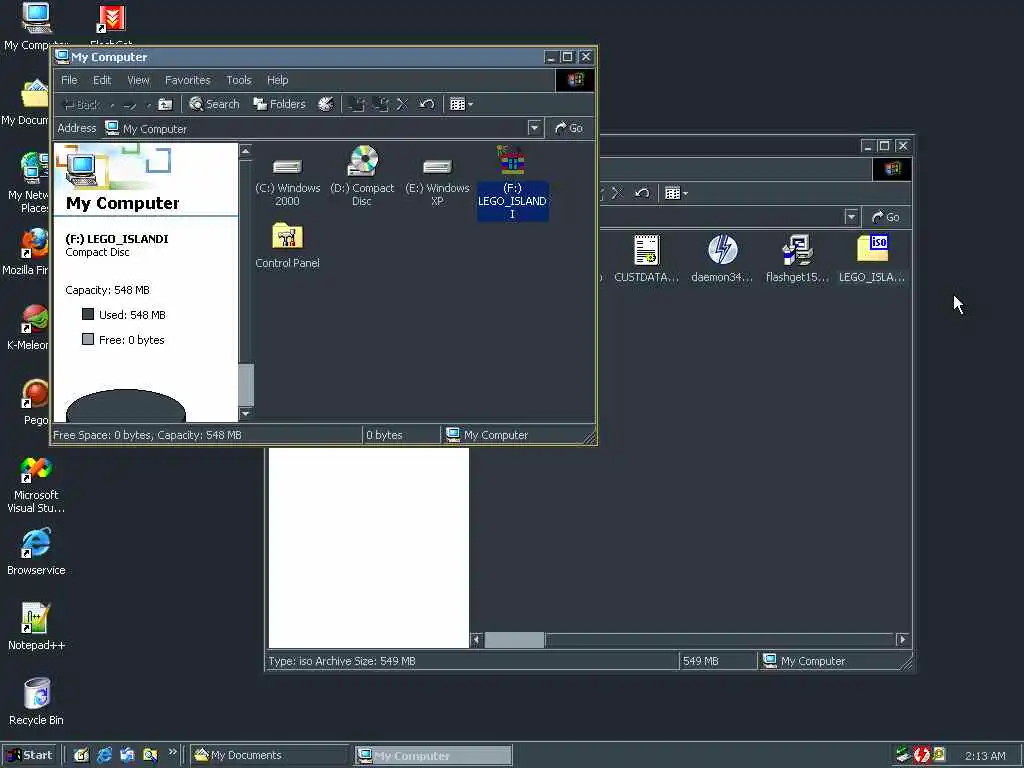
Task: Click the Go button in My Computer
Action: 569,128
